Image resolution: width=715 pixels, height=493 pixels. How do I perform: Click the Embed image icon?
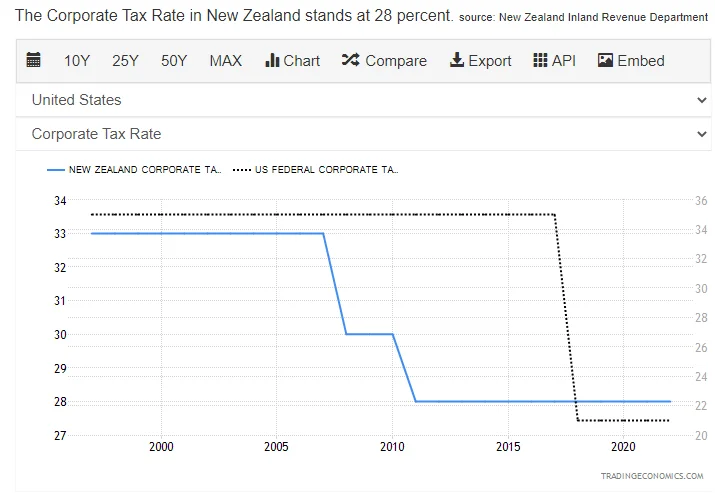pyautogui.click(x=605, y=60)
